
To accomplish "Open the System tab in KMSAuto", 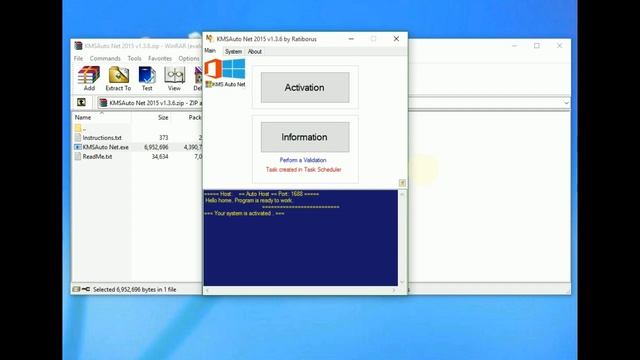I will point(233,51).
